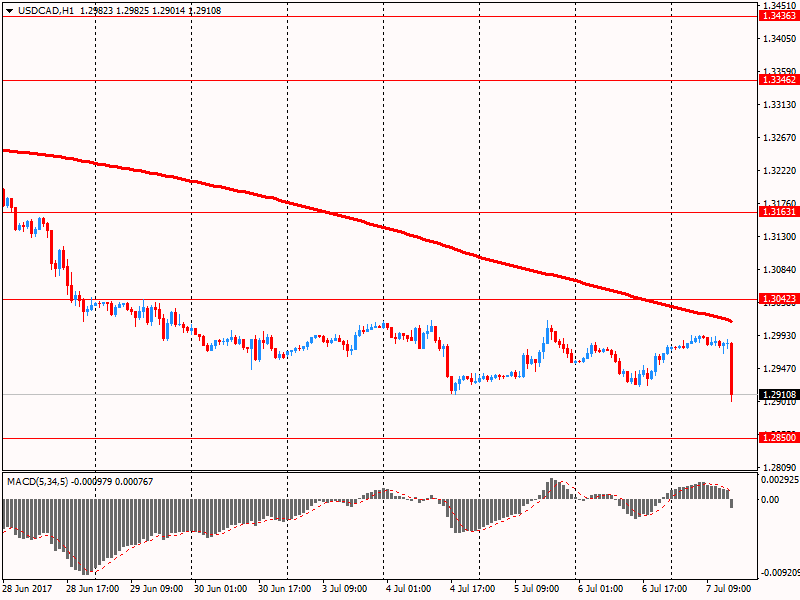Viewport: 800px width, 600px height.
Task: Select the 1.34363 red price level label
Action: tap(779, 16)
